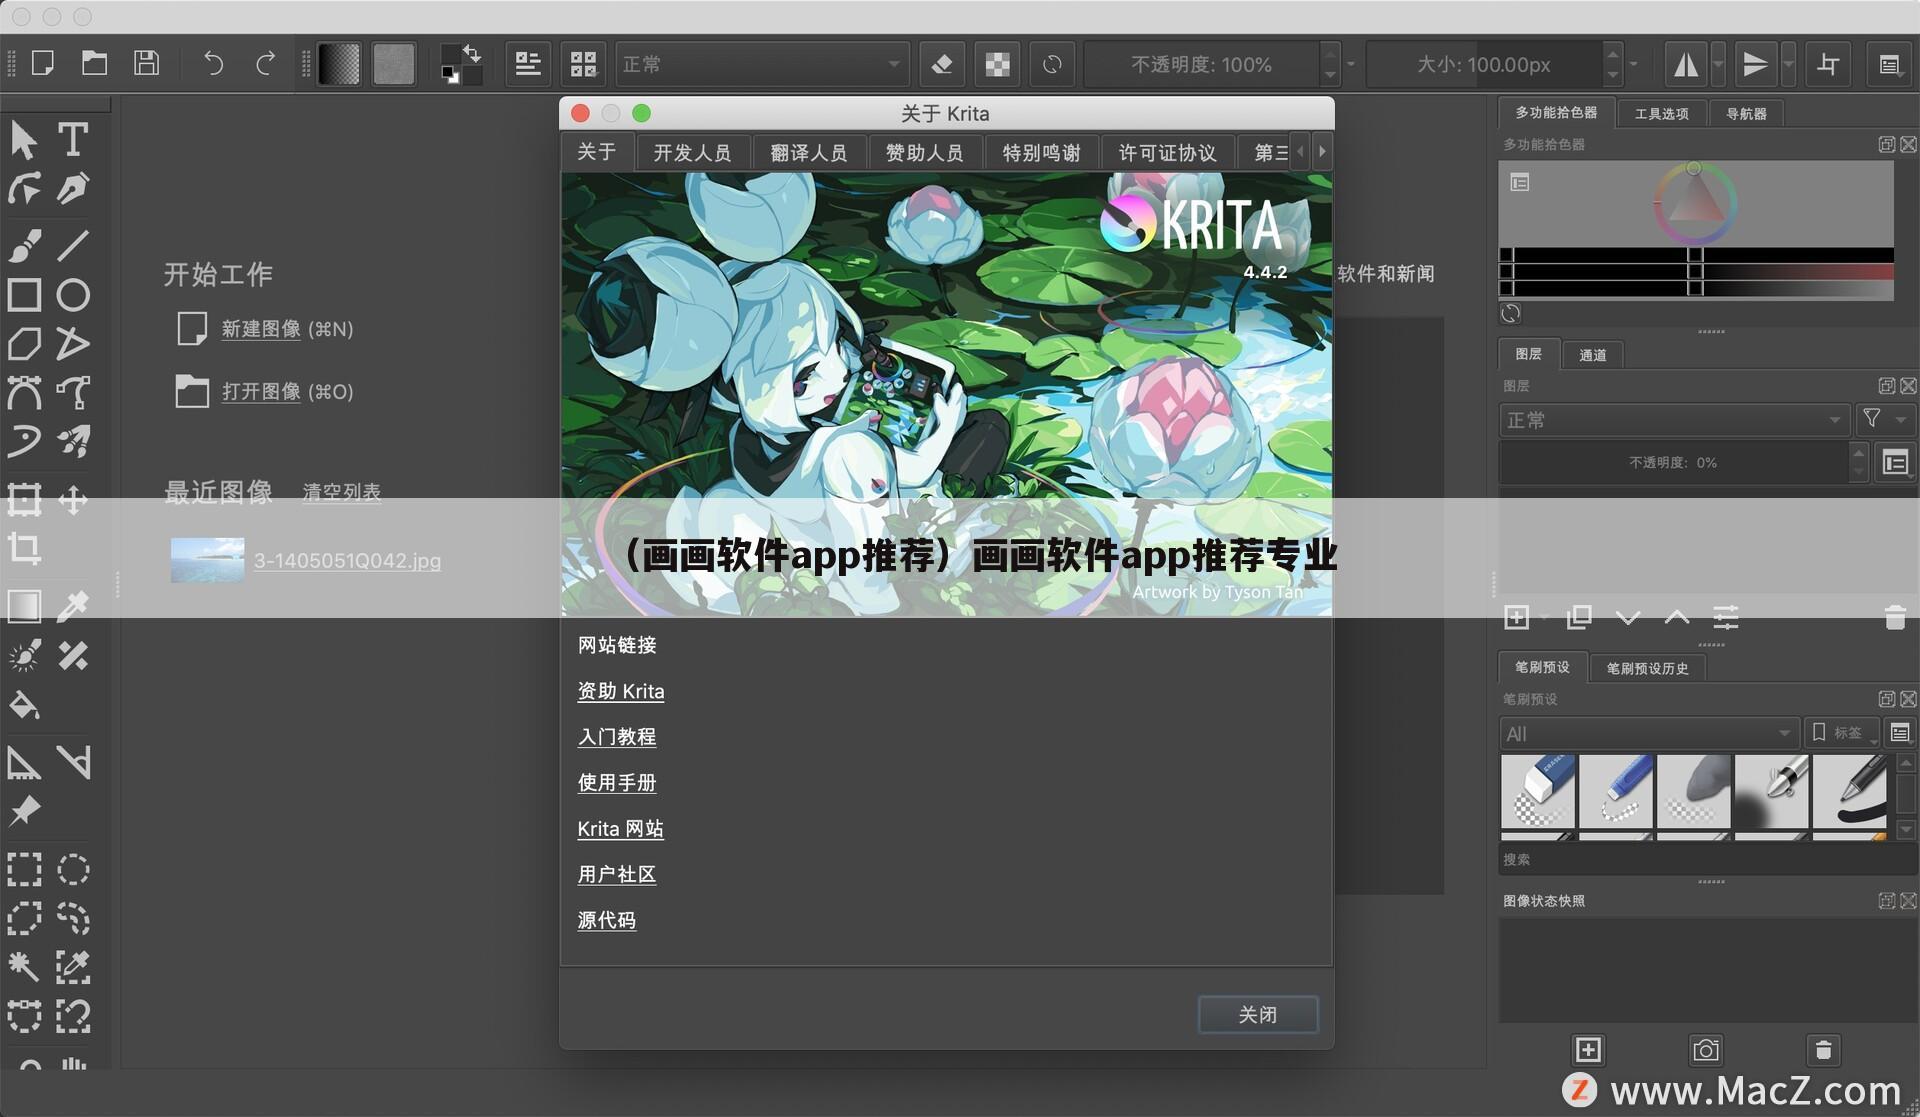Open the layer filter funnel dropdown
The image size is (1920, 1117).
click(x=1884, y=420)
